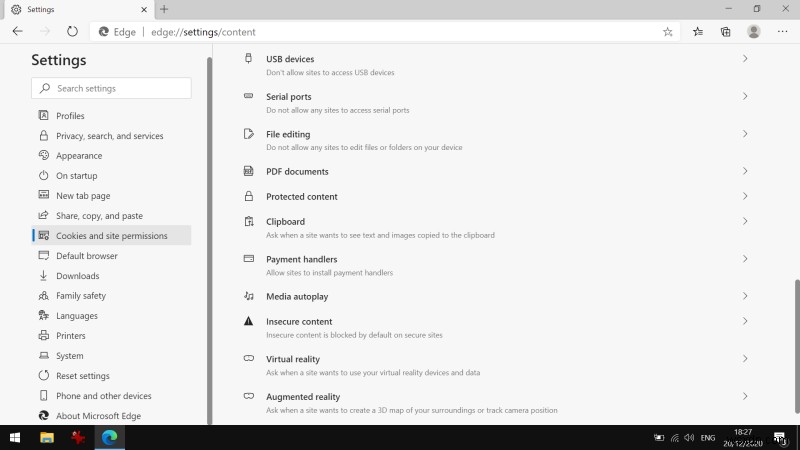Open Family safety settings

111,295
